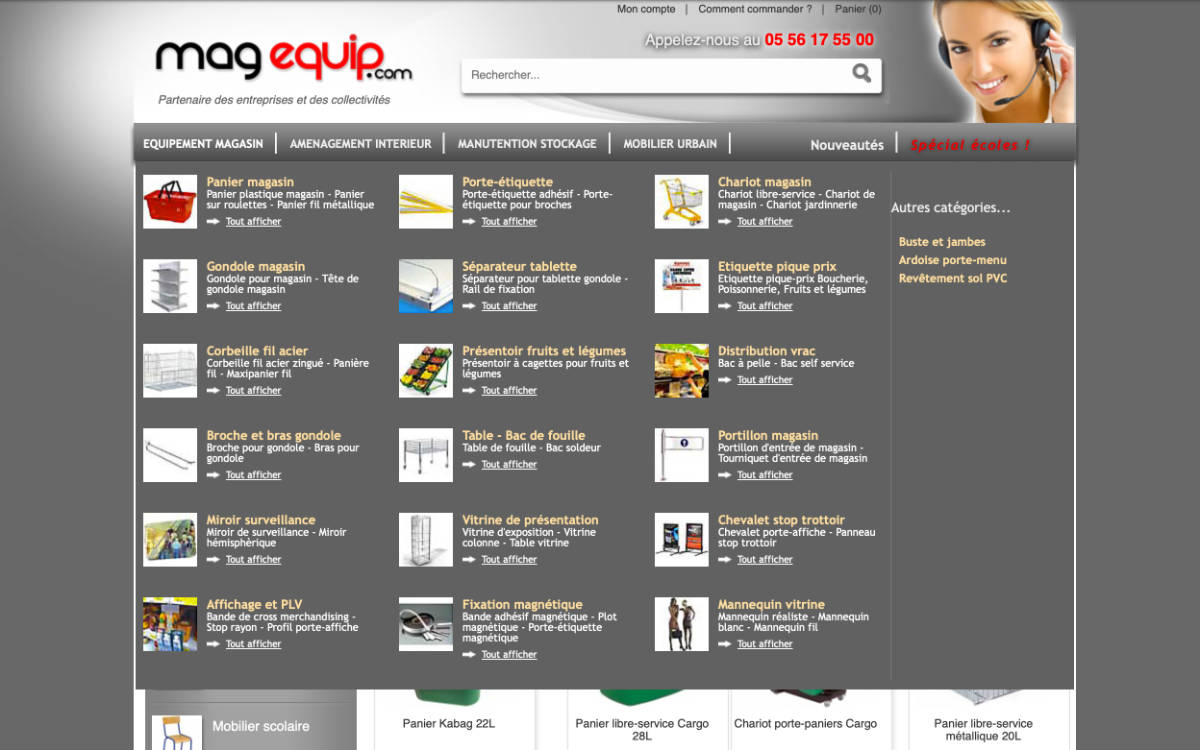
Task: Open the Panier (0) cart link
Action: coord(857,8)
